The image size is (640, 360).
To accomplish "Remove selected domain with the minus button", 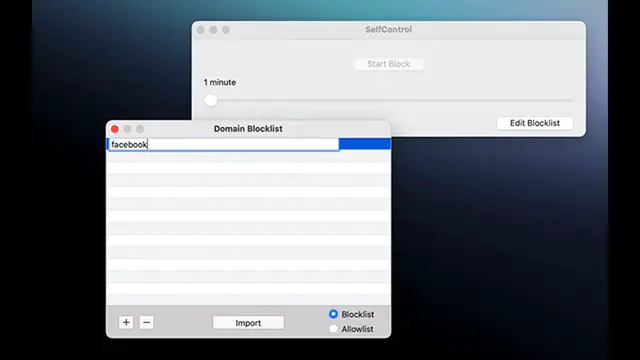I will (146, 322).
